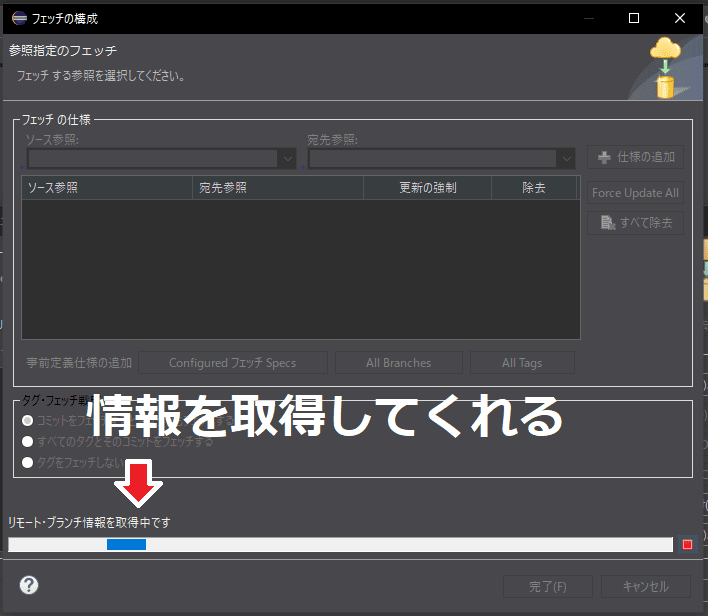The height and width of the screenshot is (616, 708).
Task: Click 更新の強制 column header
Action: click(428, 187)
